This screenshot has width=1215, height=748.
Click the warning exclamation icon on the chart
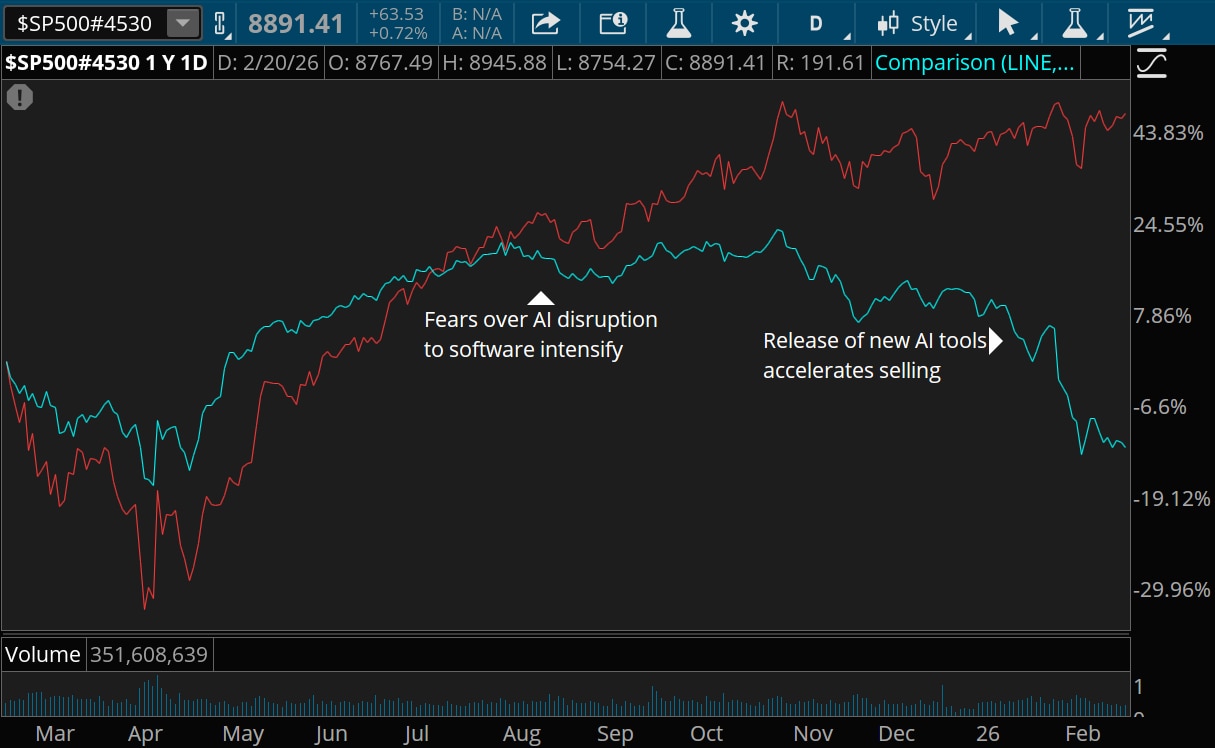coord(20,97)
